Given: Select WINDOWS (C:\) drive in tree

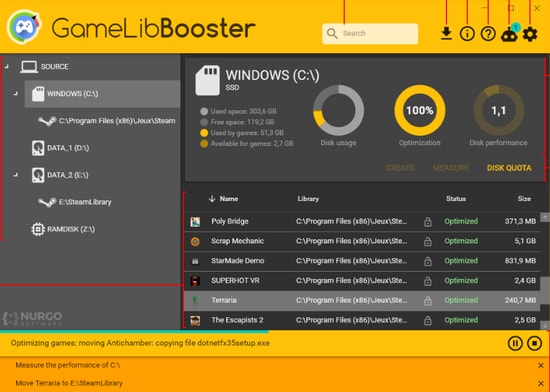Looking at the screenshot, I should tap(102, 94).
